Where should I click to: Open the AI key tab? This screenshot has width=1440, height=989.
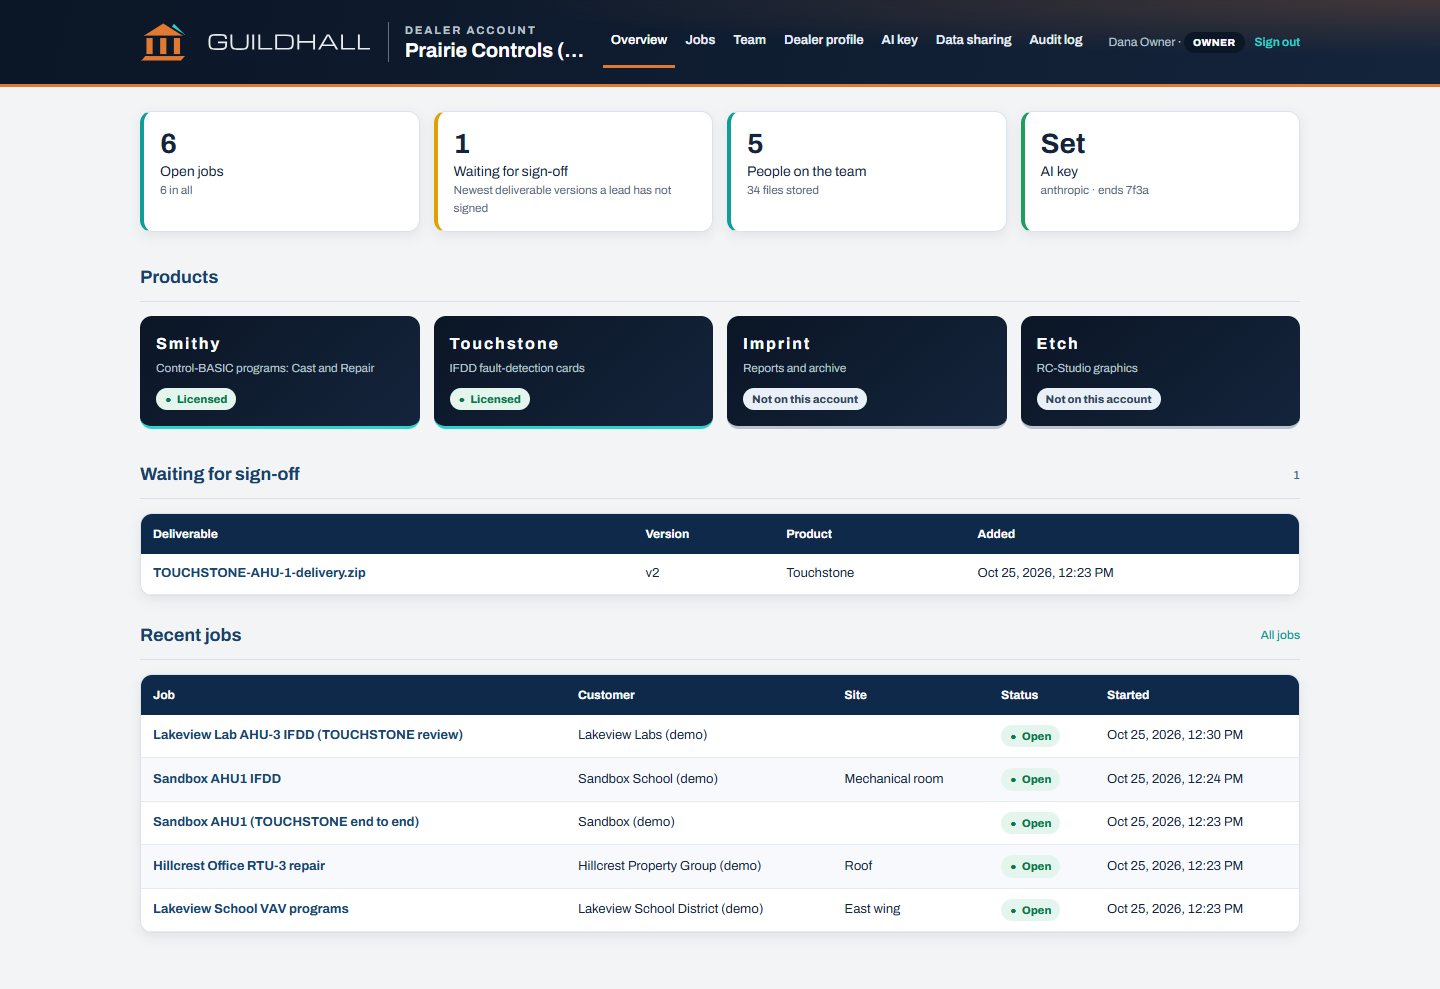click(899, 40)
